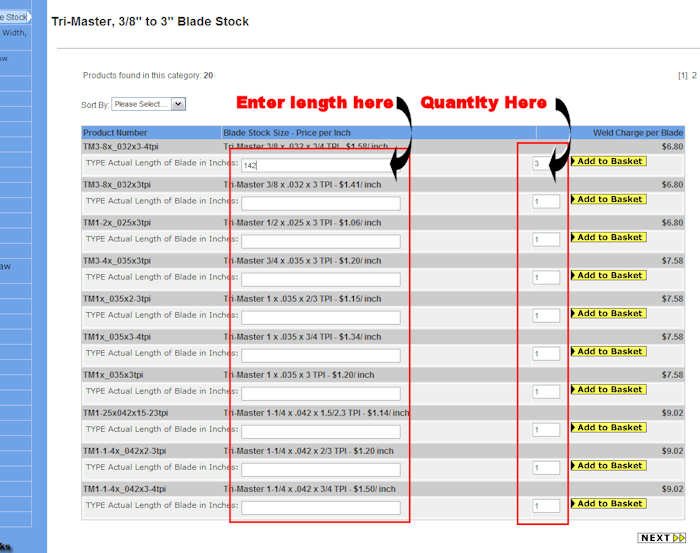Viewport: 700px width, 553px height.
Task: Focus length field for TM1x_035x3tpi
Action: 321,393
